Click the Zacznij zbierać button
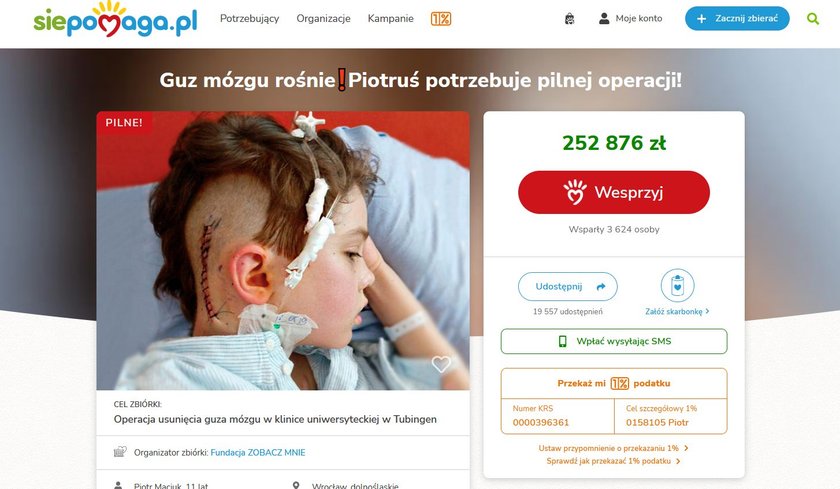The height and width of the screenshot is (489, 840). tap(737, 19)
